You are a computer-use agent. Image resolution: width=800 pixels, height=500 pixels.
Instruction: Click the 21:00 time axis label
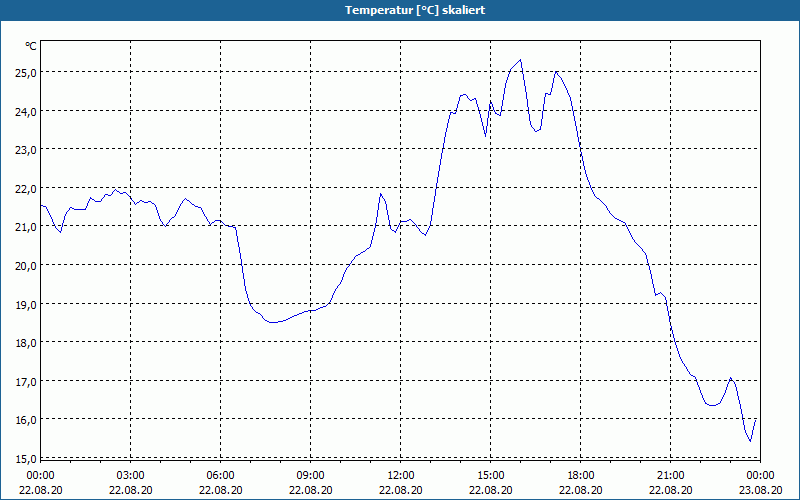tap(670, 476)
